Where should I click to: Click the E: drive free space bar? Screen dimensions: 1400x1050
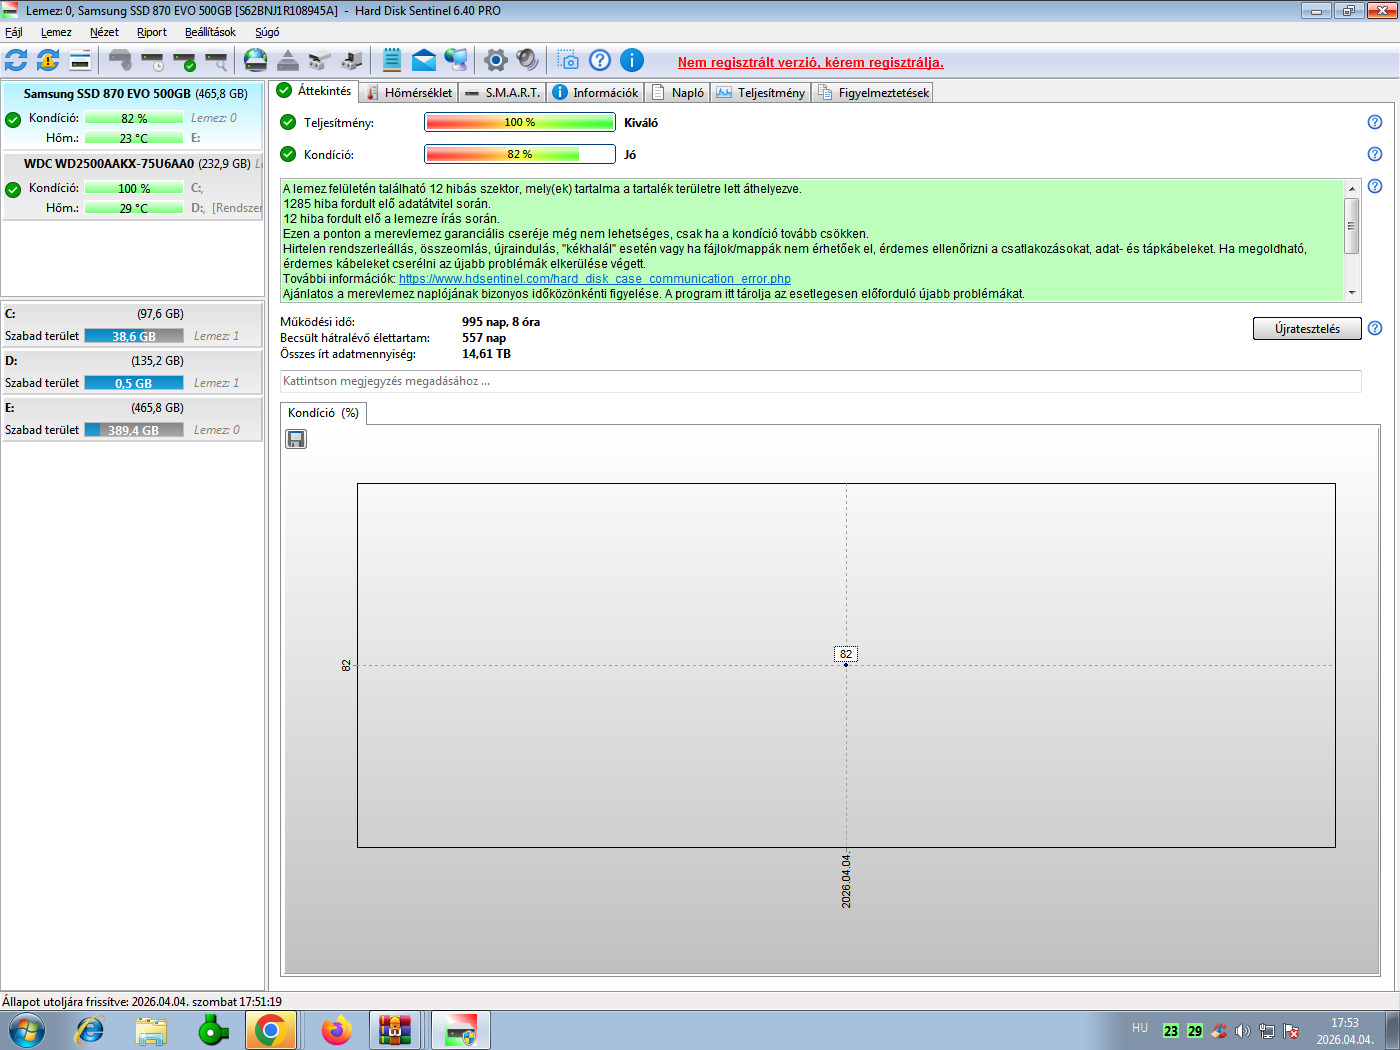click(x=134, y=430)
